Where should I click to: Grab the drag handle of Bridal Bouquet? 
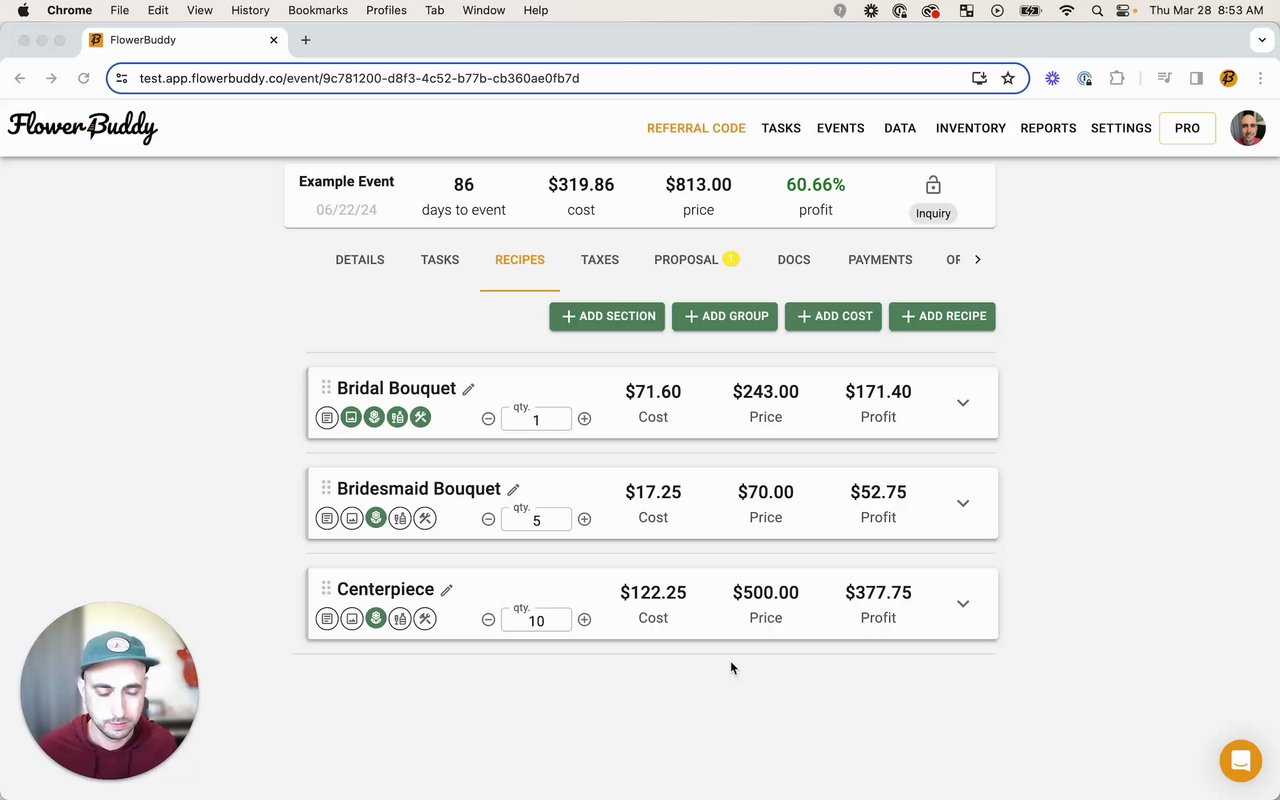[326, 387]
